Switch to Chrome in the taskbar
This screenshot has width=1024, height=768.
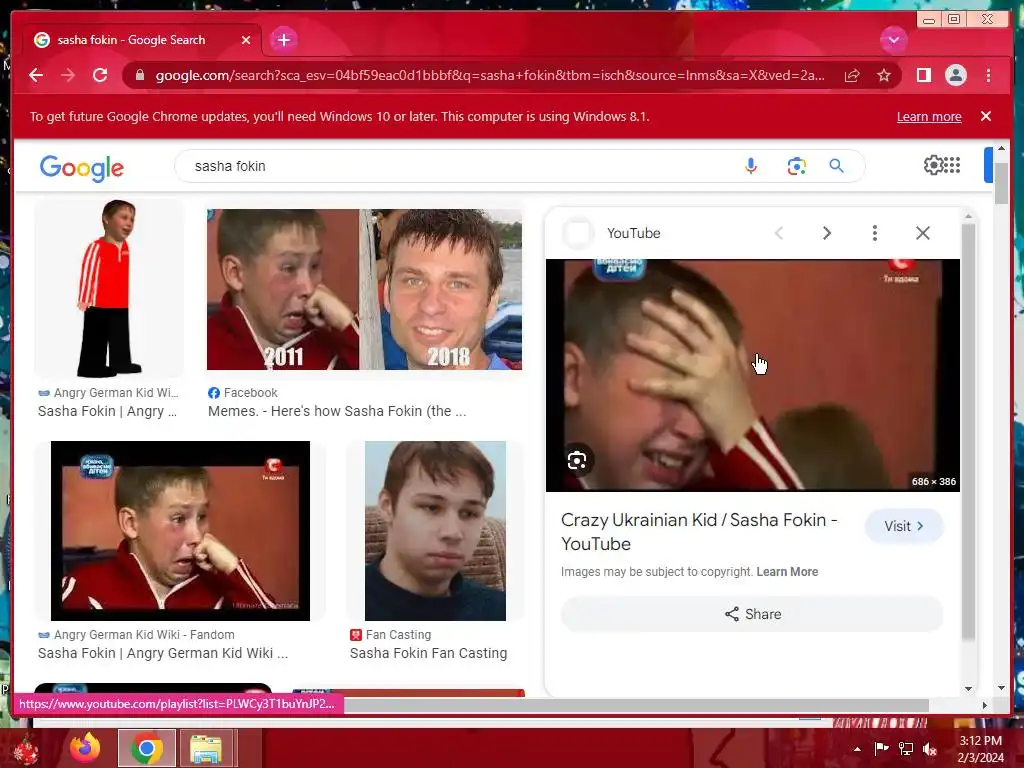coord(147,748)
